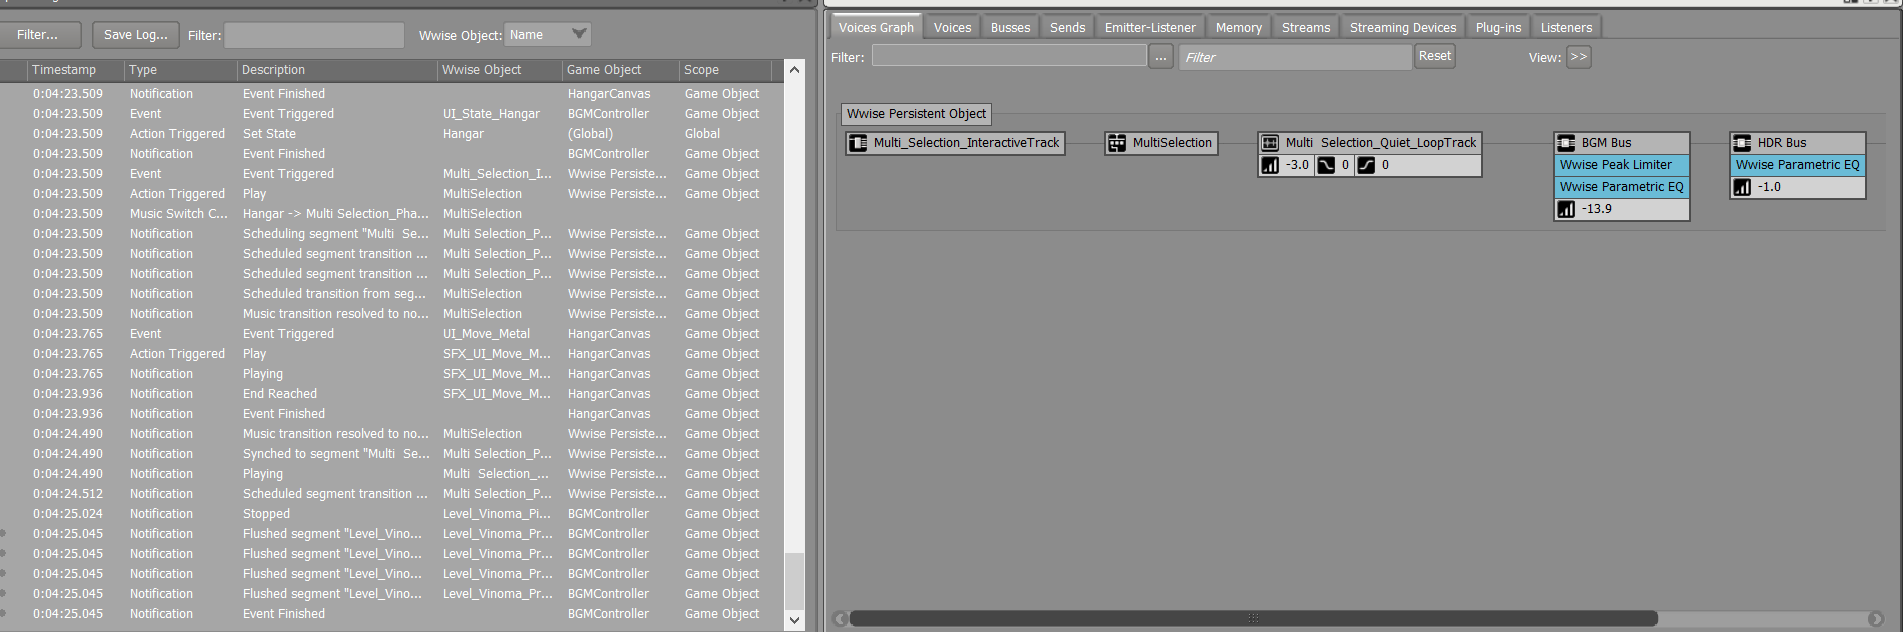The image size is (1903, 632).
Task: Click the Reset button in Voices Graph
Action: point(1434,56)
